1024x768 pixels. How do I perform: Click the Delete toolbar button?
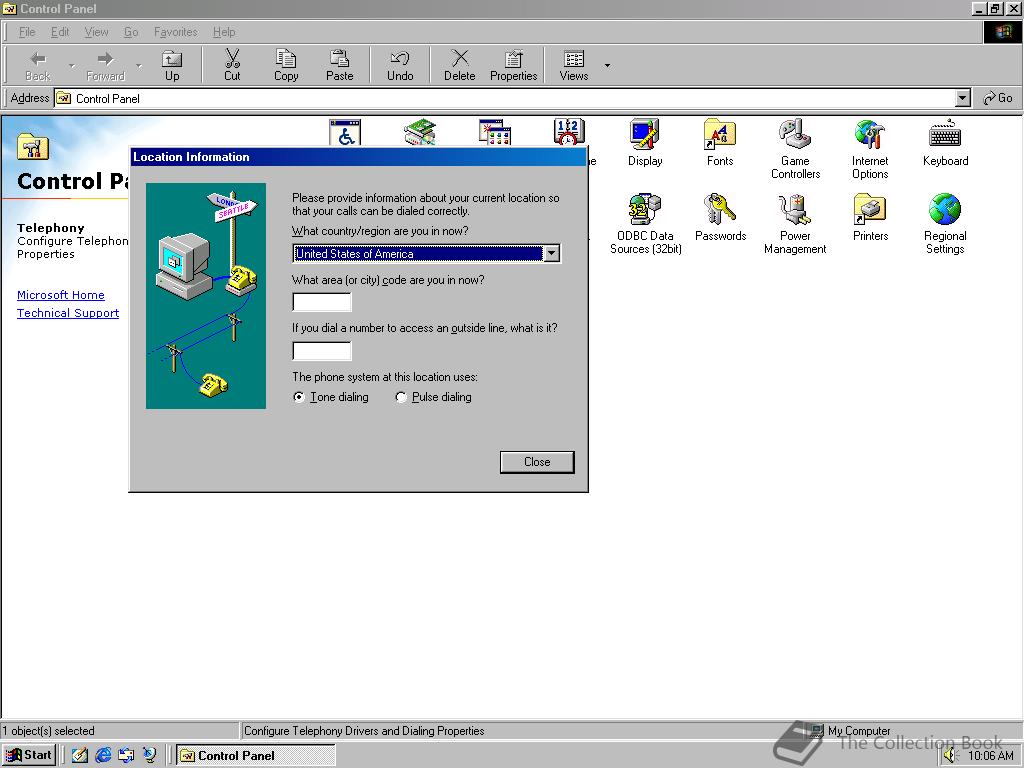pos(460,65)
